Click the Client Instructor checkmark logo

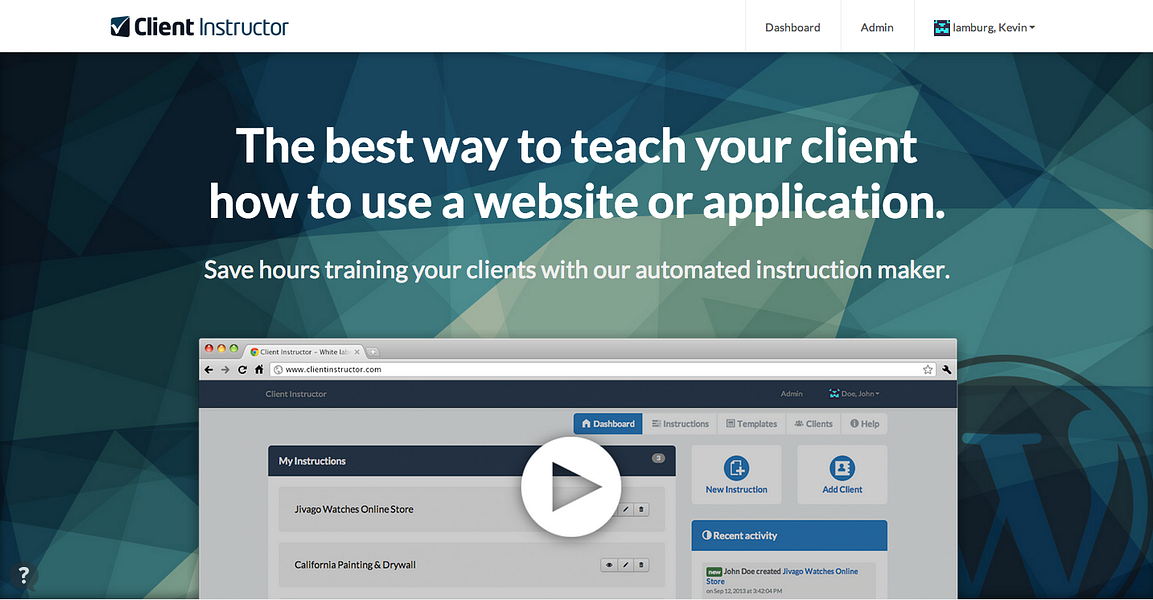click(x=120, y=26)
